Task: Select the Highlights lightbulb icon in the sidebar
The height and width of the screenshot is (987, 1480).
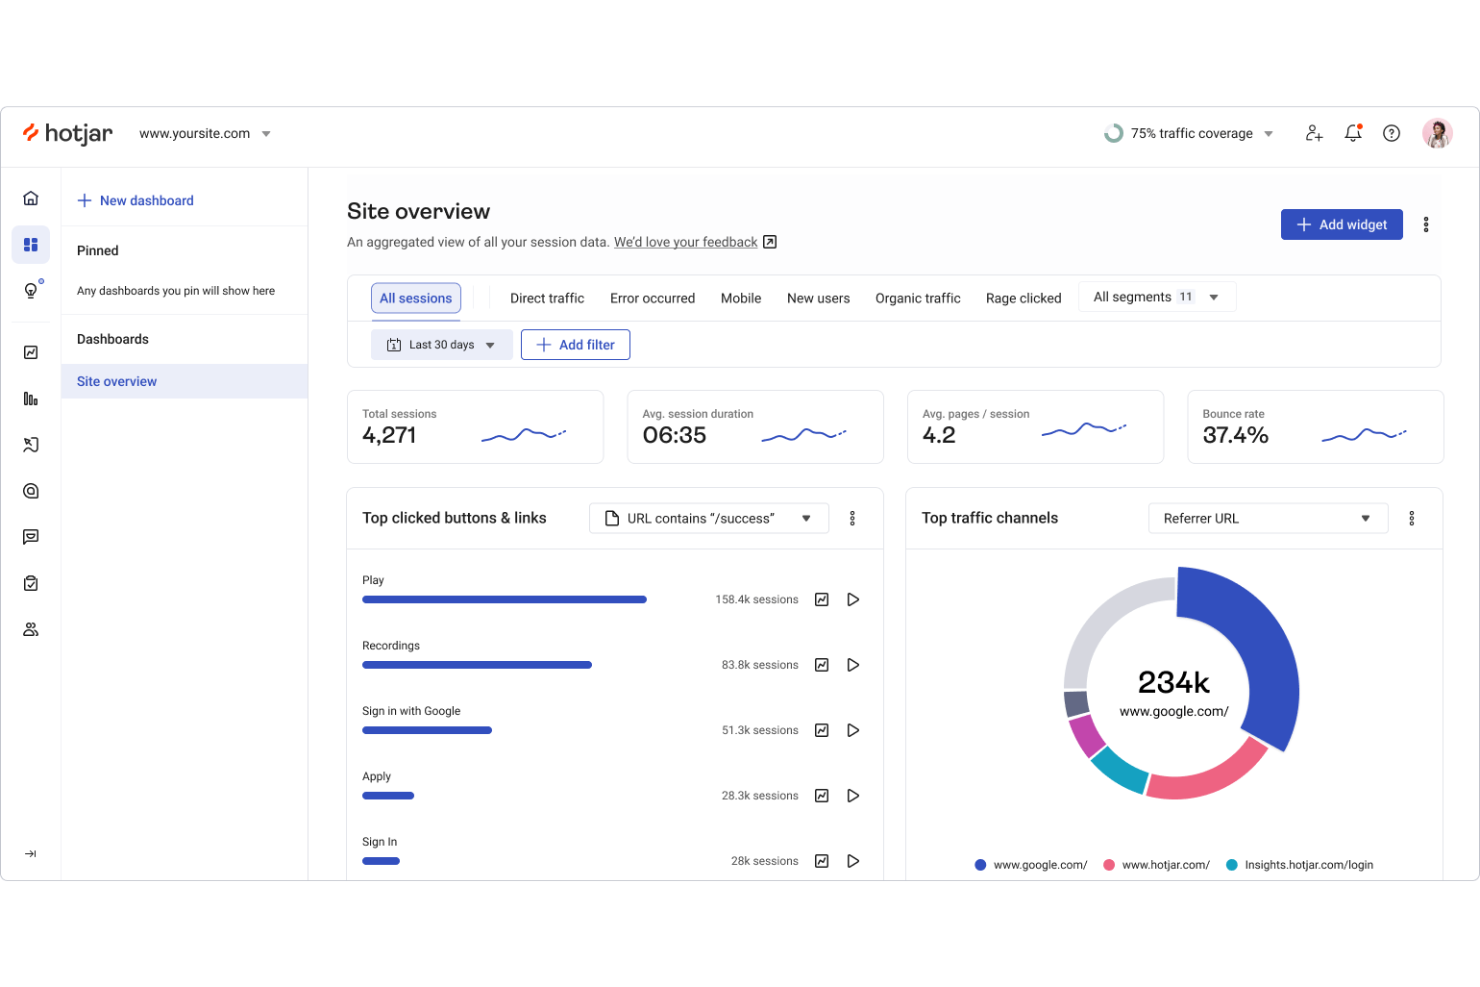Action: coord(30,289)
